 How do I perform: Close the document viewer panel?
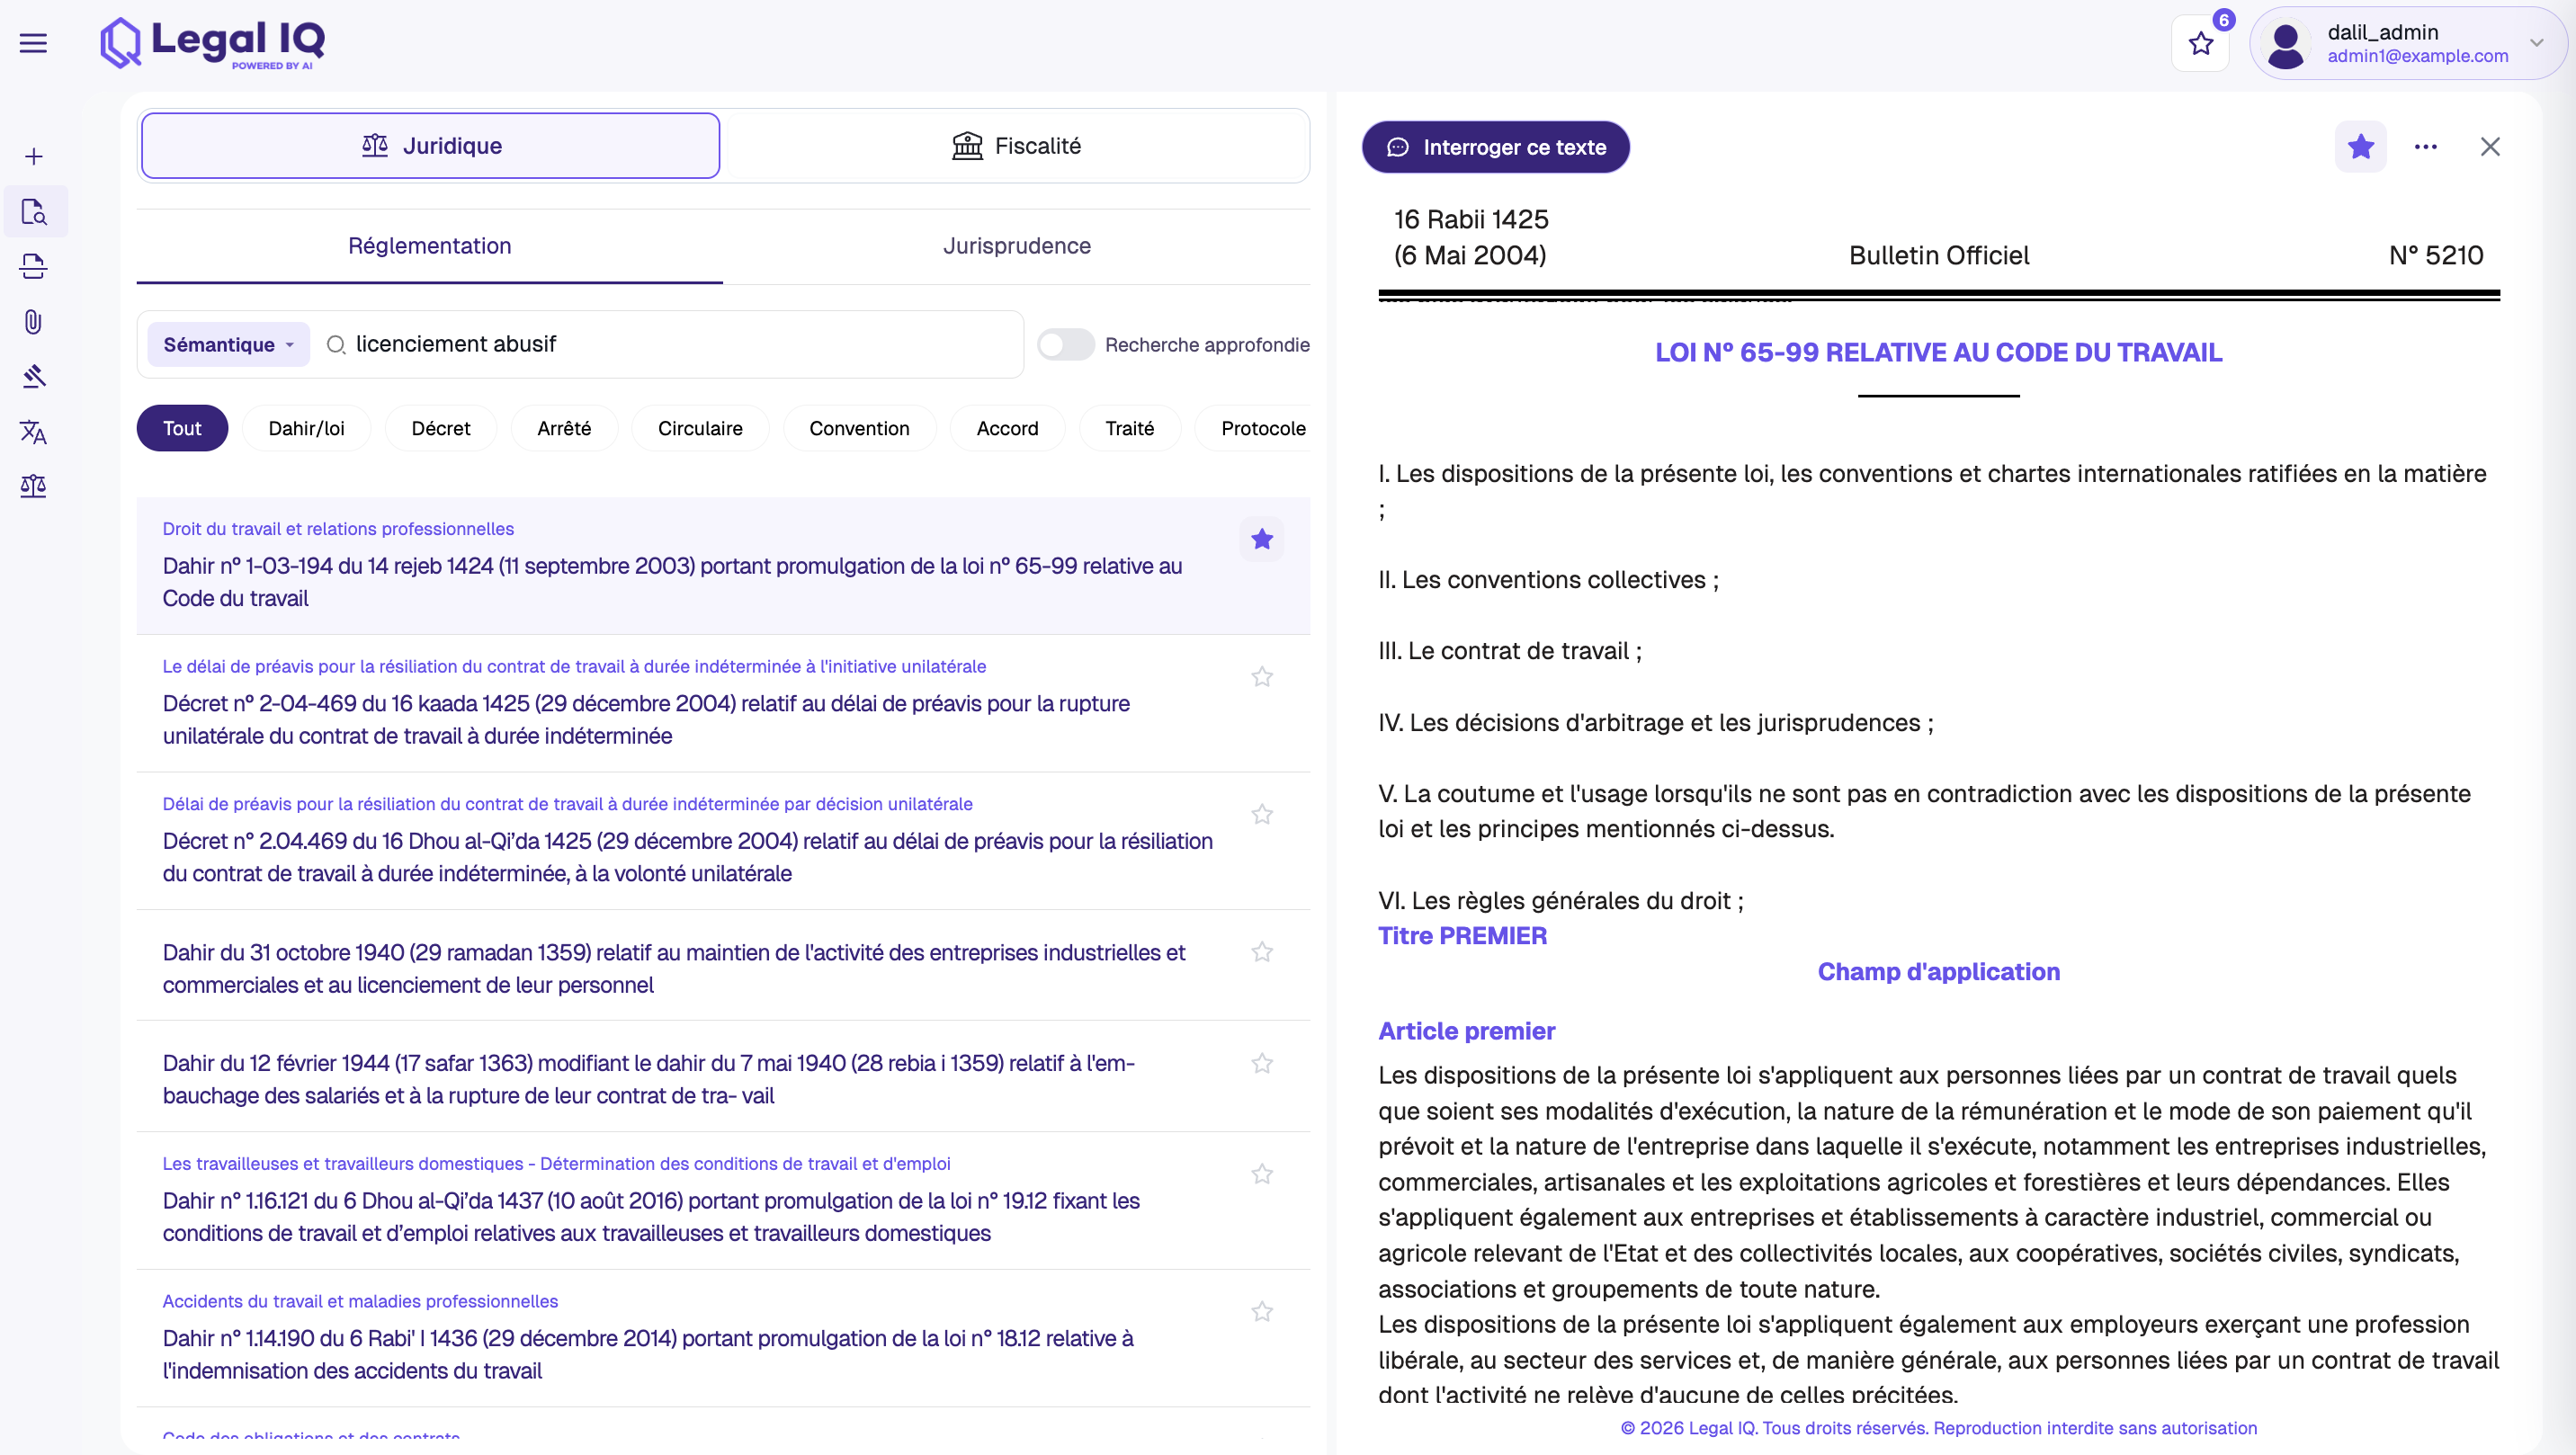[x=2490, y=147]
